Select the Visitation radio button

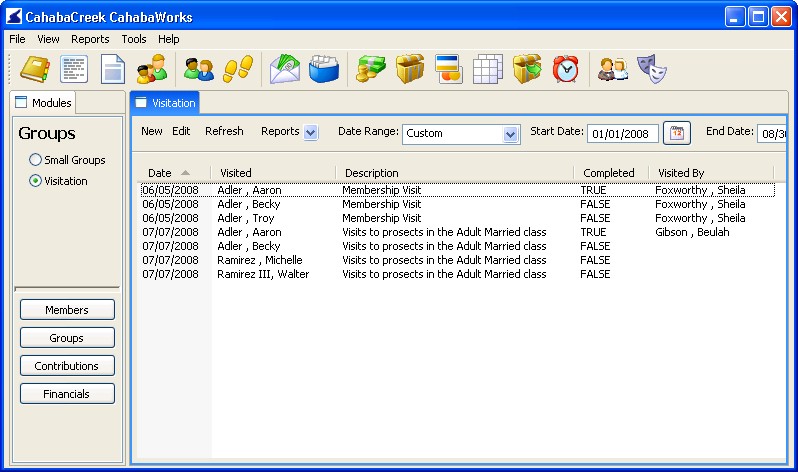click(36, 181)
